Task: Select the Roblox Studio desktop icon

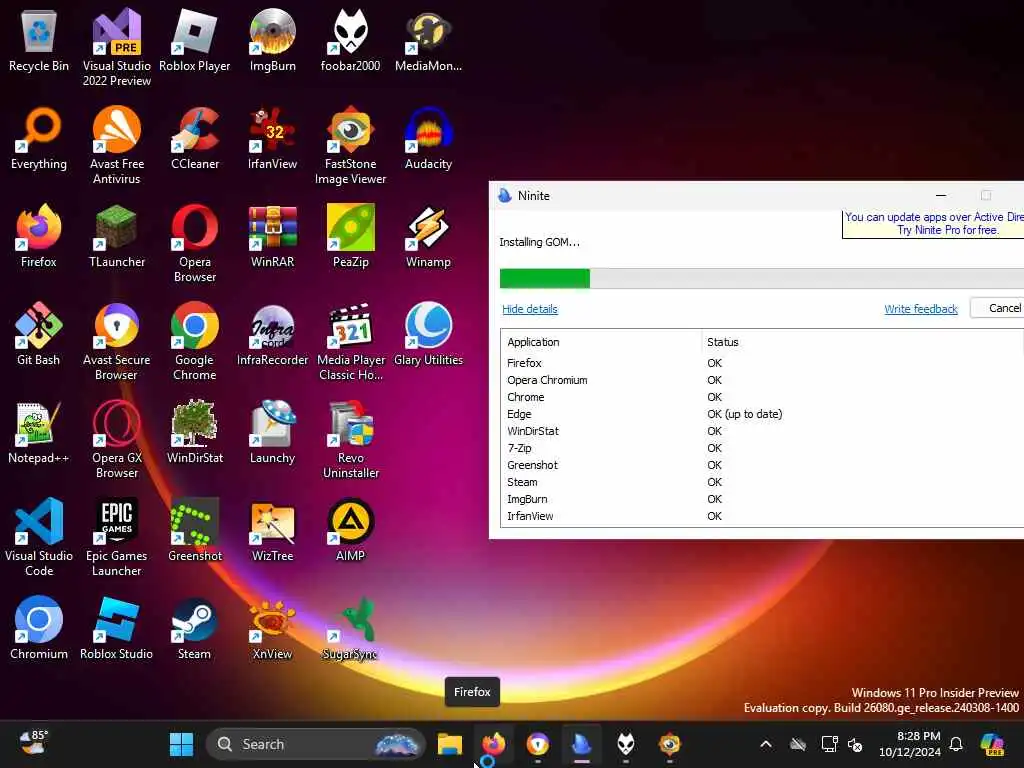Action: click(116, 628)
